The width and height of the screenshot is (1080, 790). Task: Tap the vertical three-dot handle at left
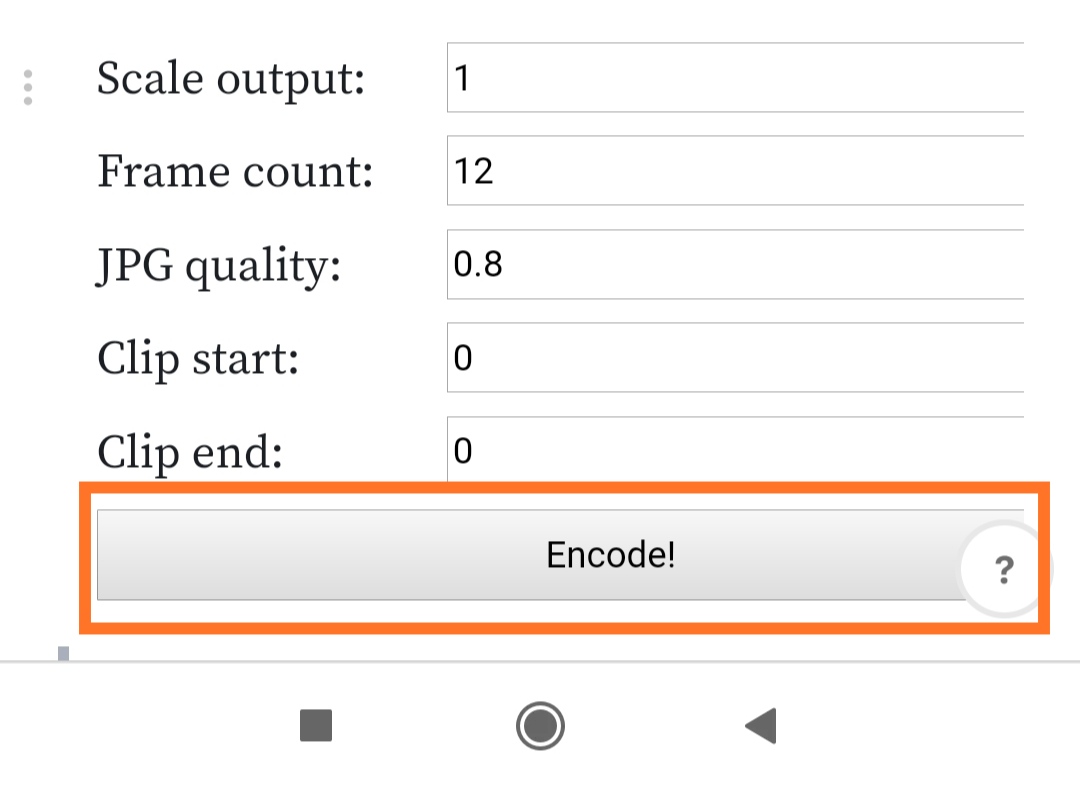pyautogui.click(x=28, y=87)
